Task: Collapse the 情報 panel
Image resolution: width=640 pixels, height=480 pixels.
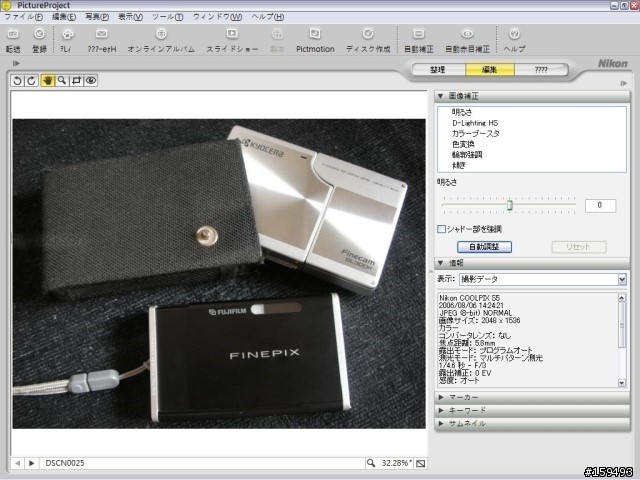Action: pos(440,263)
